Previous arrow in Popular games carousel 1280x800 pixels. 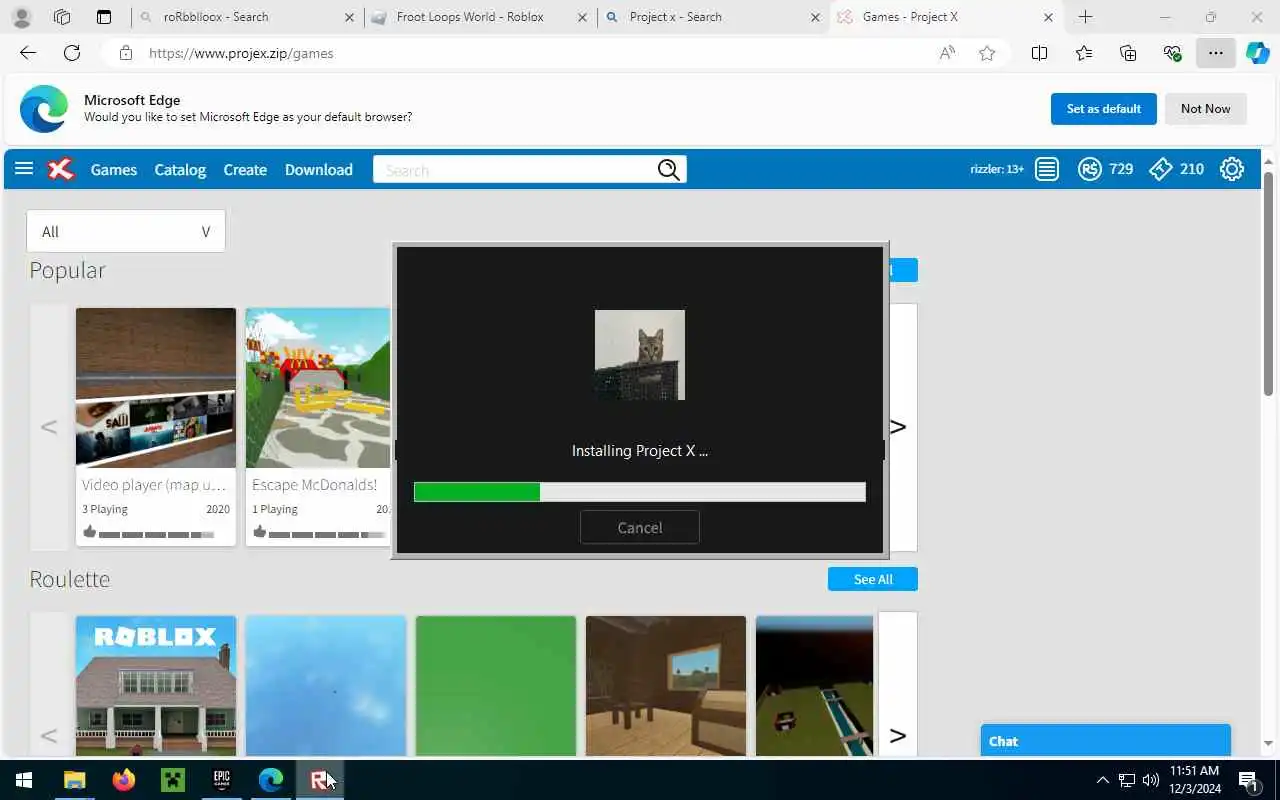coord(48,427)
